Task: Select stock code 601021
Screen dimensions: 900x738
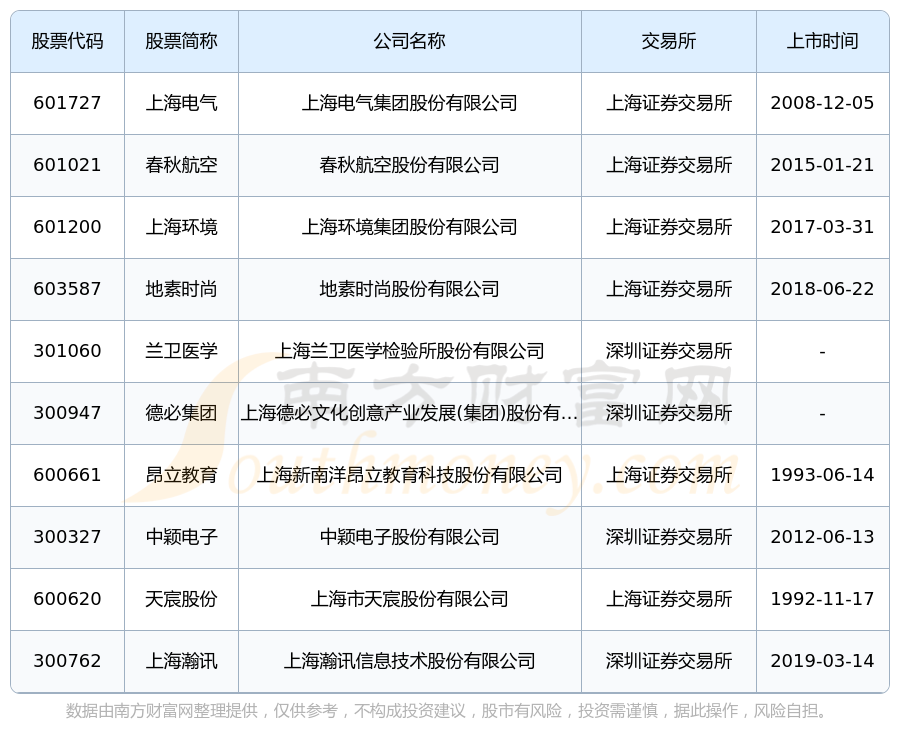Action: click(67, 165)
